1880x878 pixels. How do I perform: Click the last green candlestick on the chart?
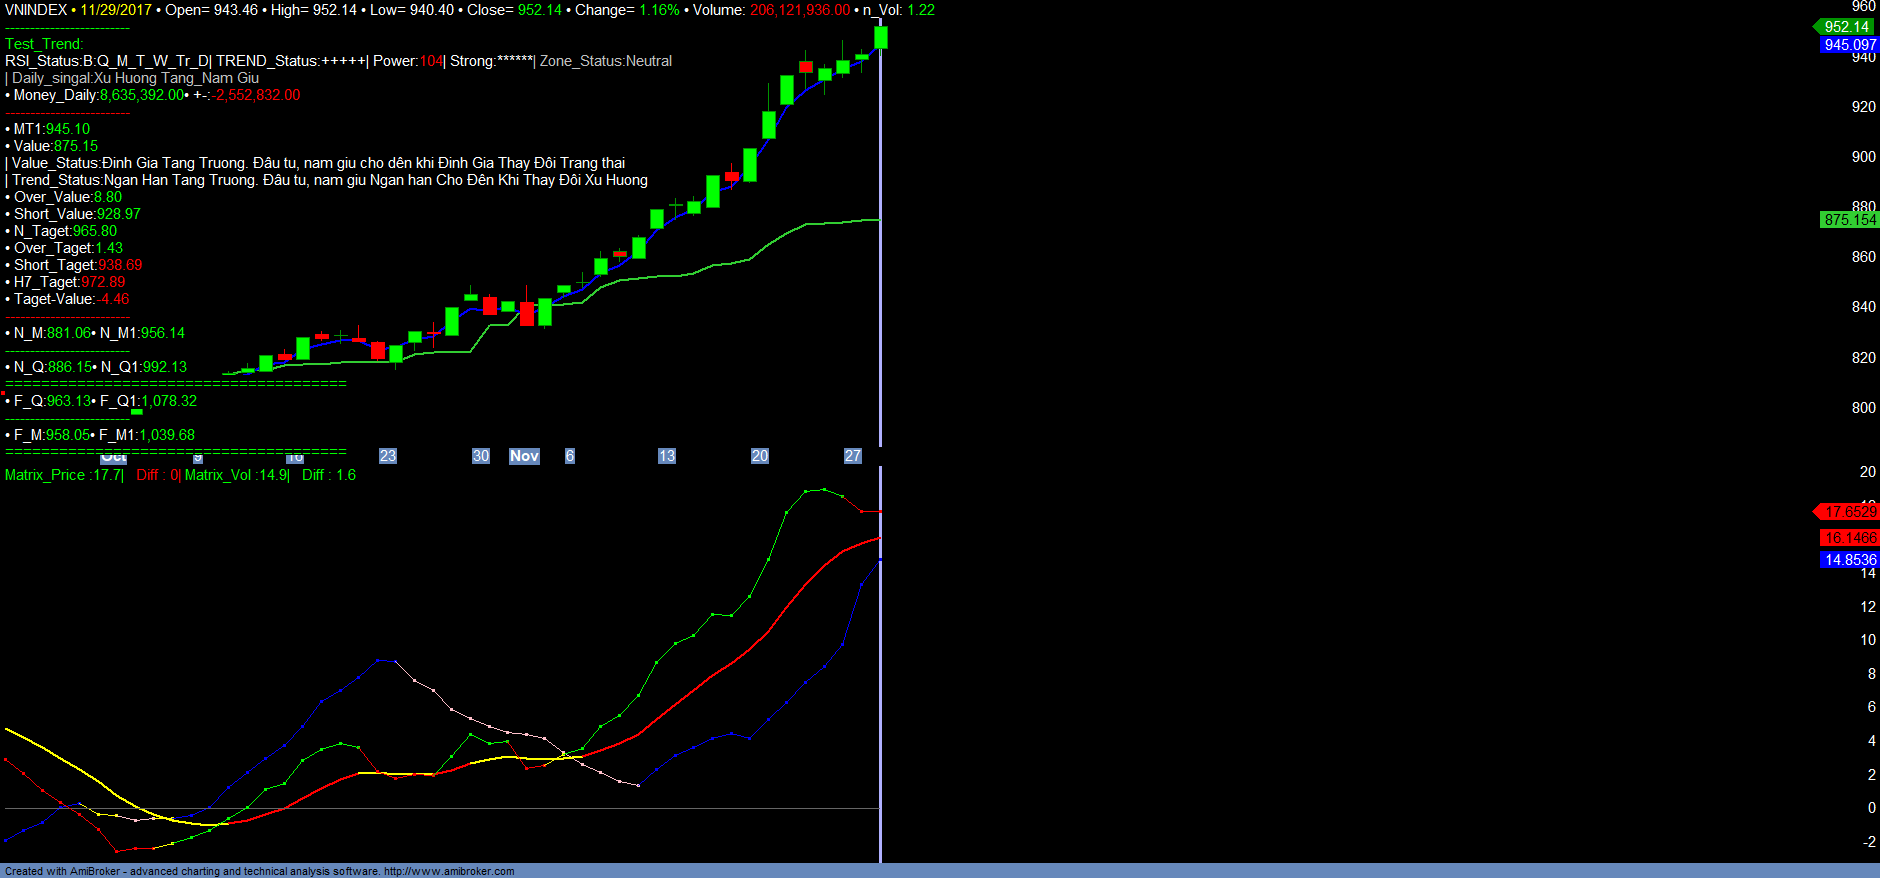click(x=880, y=37)
